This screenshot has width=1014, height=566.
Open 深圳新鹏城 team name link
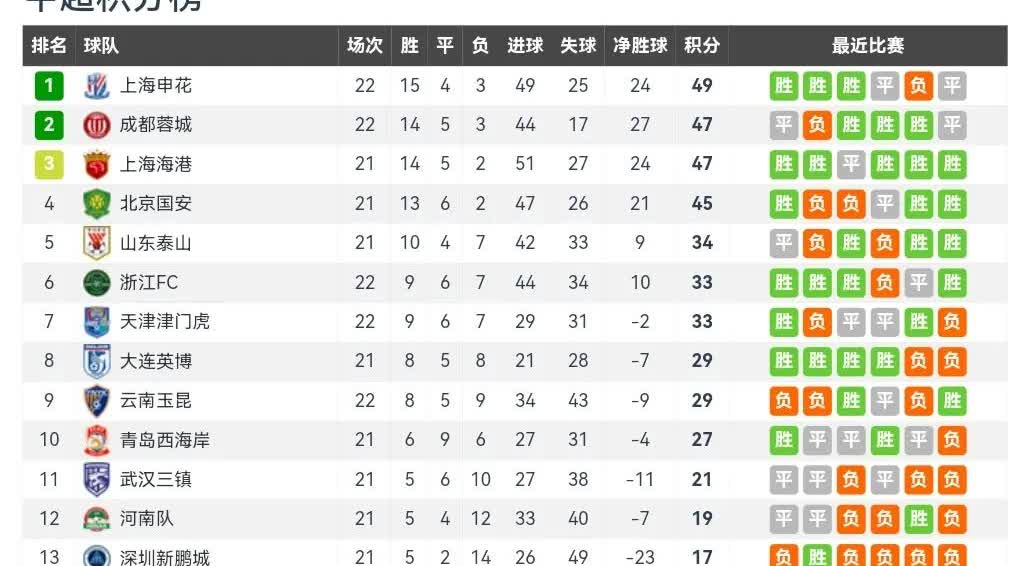(164, 557)
